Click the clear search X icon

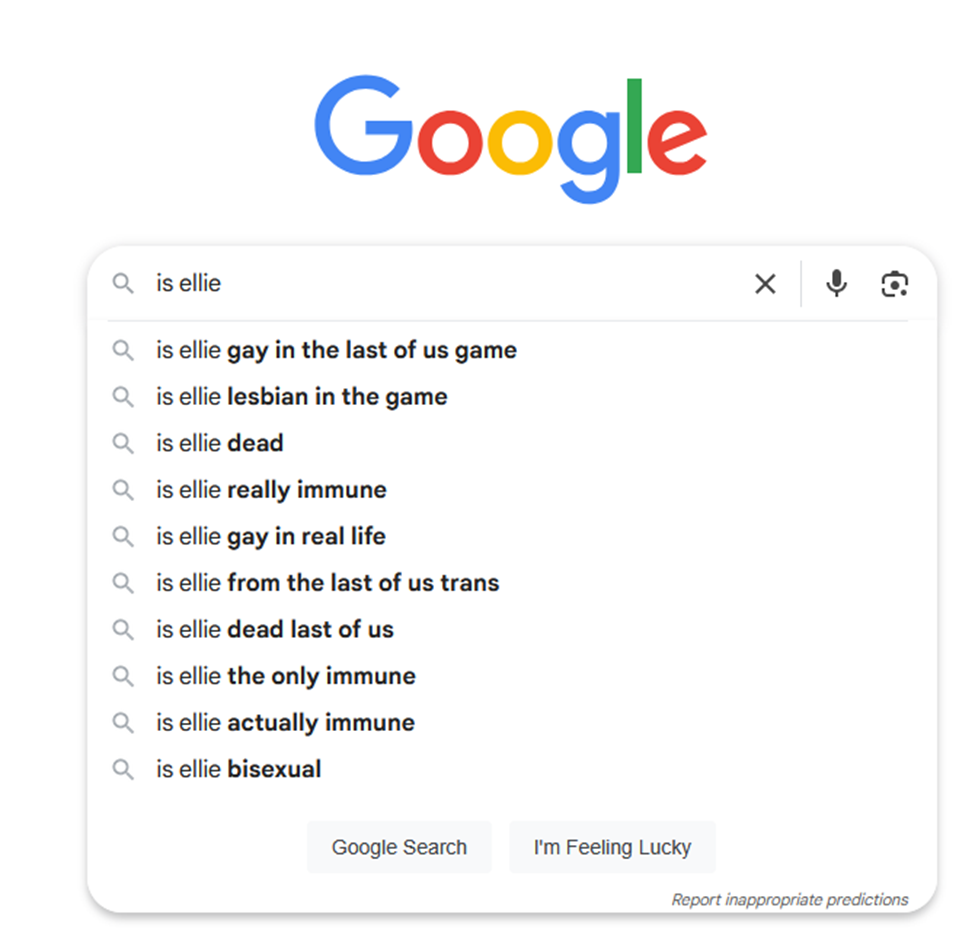[x=765, y=284]
